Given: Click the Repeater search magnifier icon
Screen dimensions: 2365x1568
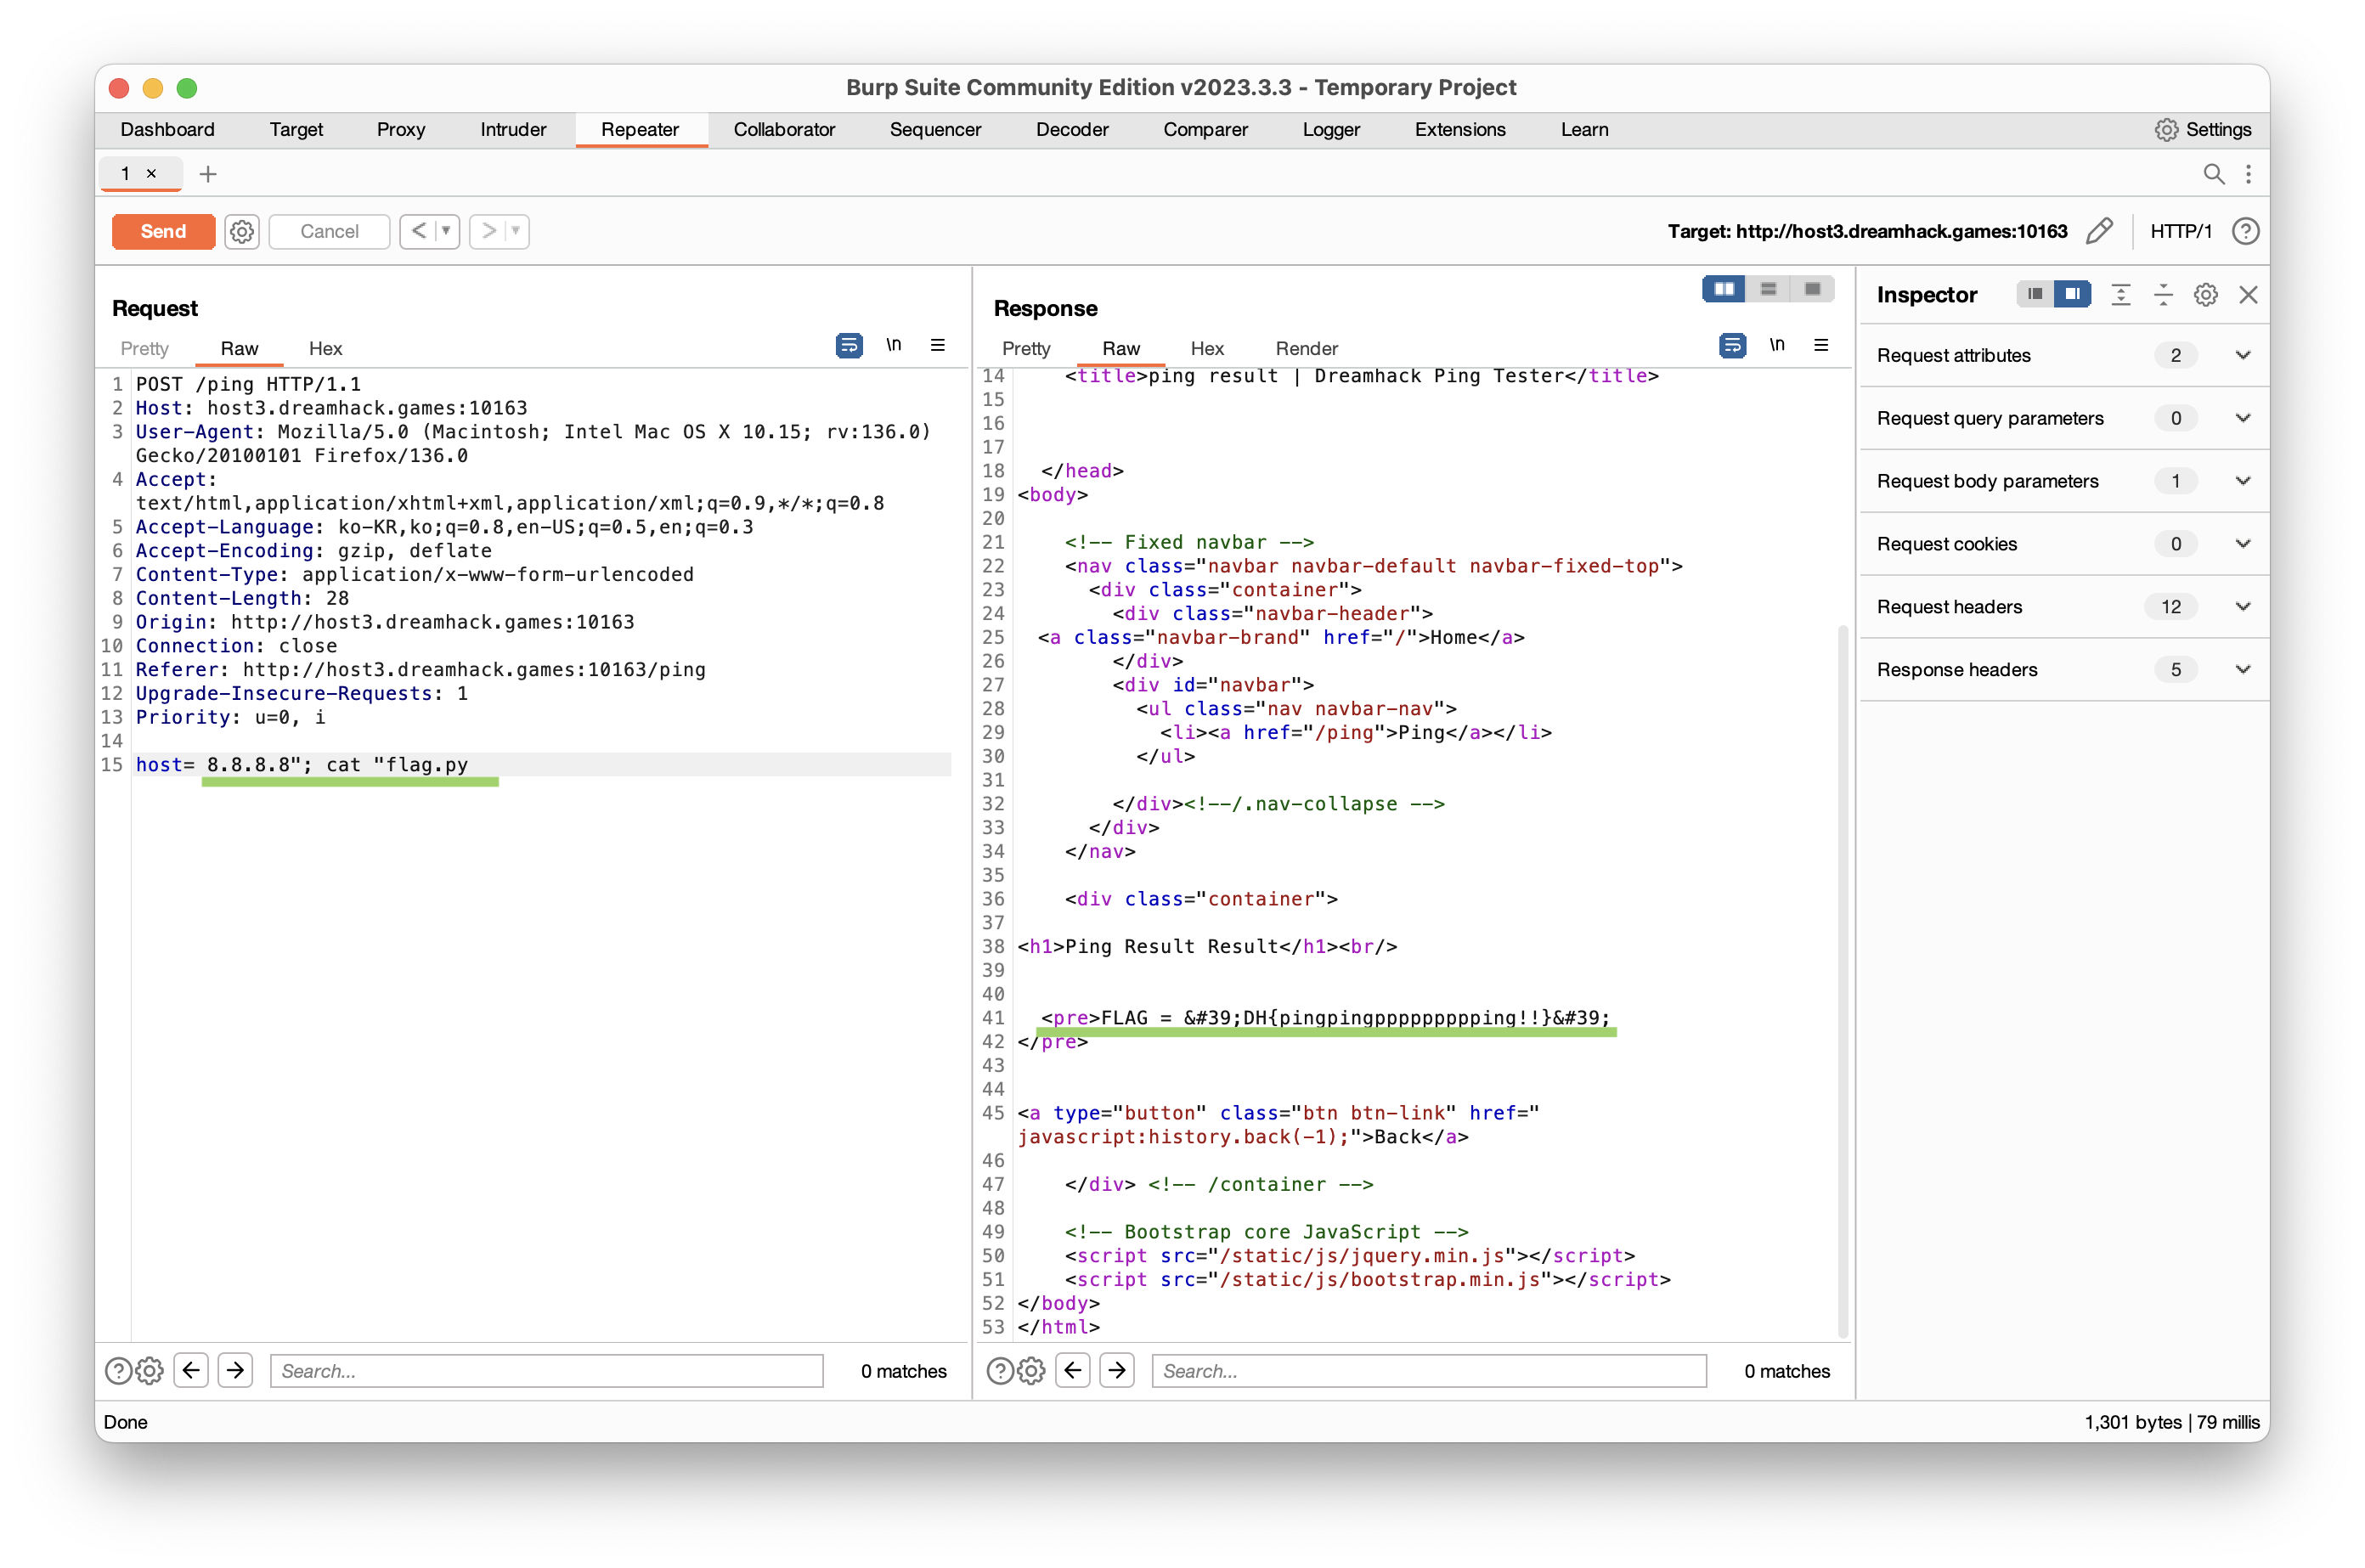Looking at the screenshot, I should point(2213,174).
